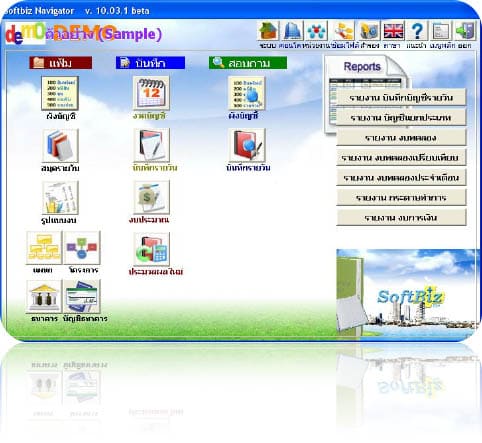482x443 pixels.
Task: Open the blue question mark help icon
Action: click(x=417, y=31)
